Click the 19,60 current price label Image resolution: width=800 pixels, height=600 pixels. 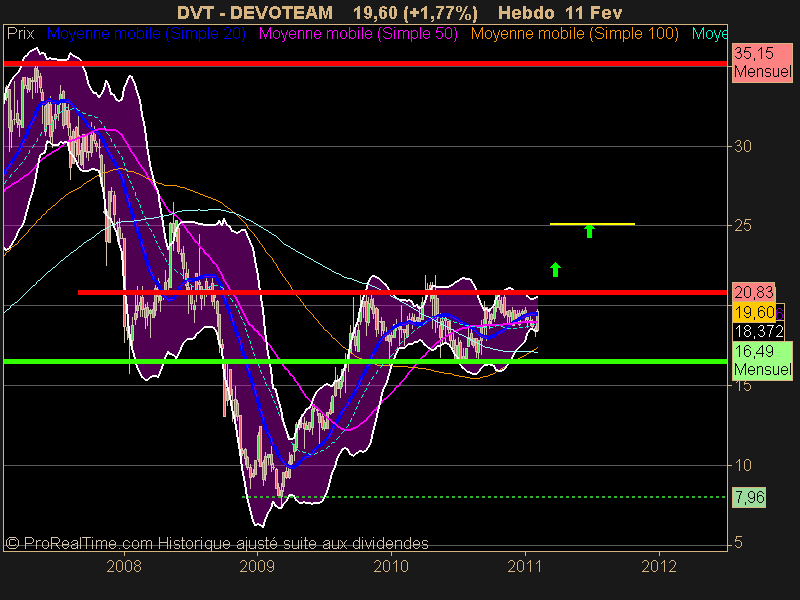[754, 312]
